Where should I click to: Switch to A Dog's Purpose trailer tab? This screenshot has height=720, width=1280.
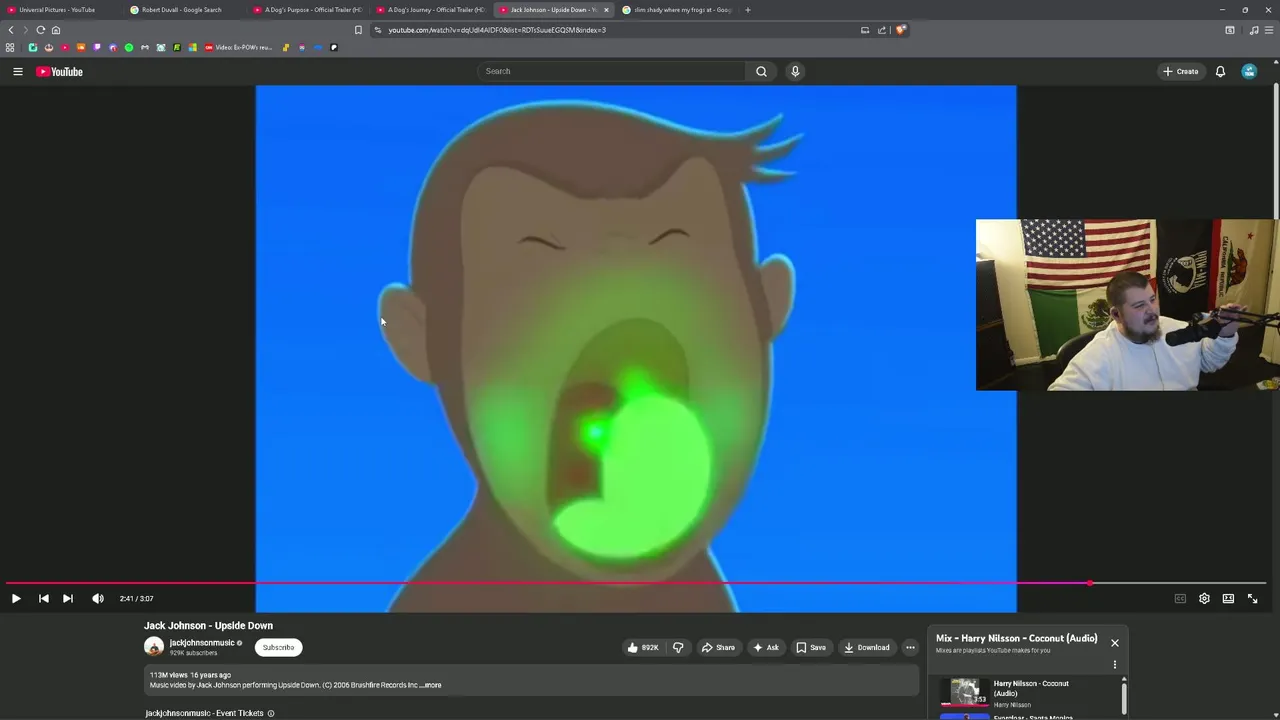pos(307,10)
